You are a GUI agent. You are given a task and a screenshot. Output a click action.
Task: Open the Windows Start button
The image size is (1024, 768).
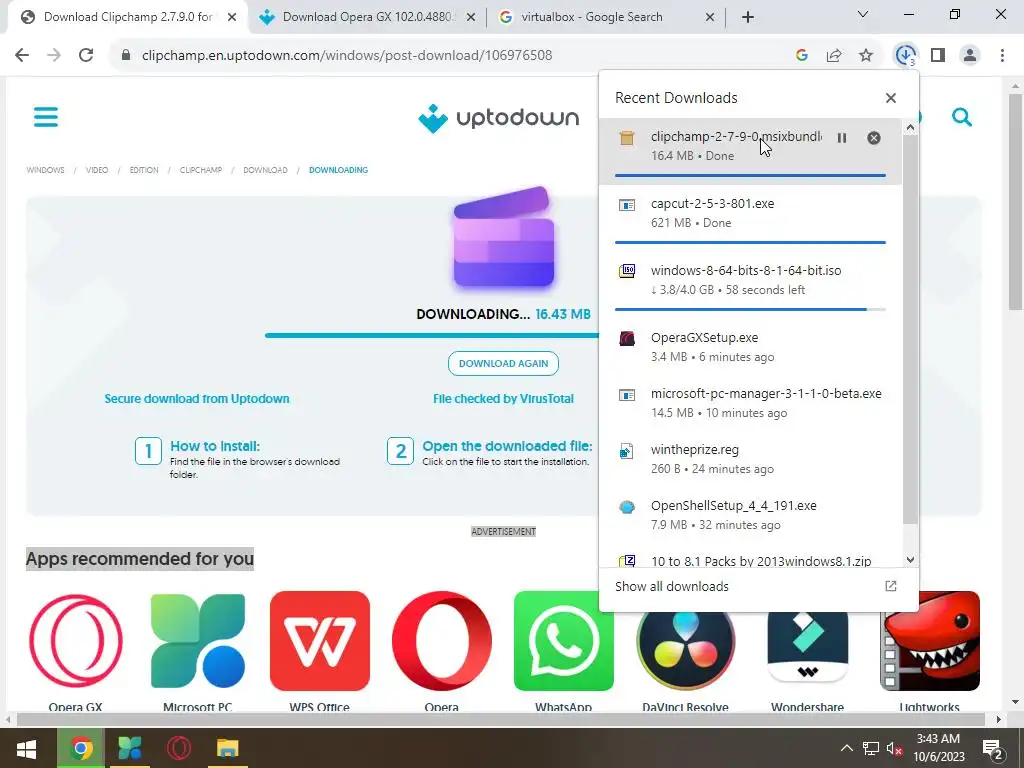point(27,748)
